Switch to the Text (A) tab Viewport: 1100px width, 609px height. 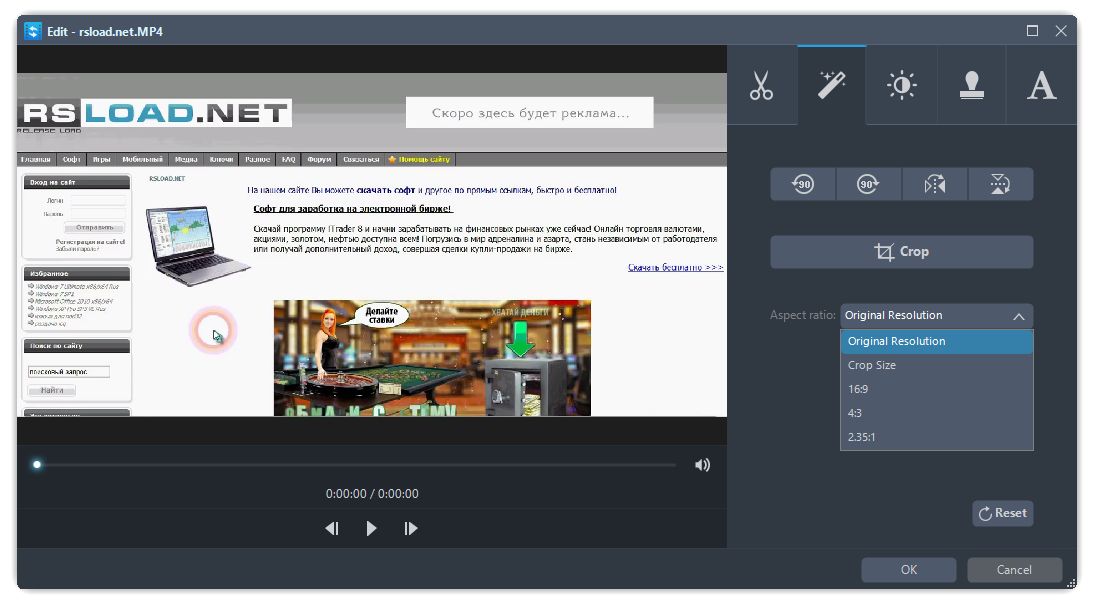pyautogui.click(x=1041, y=85)
